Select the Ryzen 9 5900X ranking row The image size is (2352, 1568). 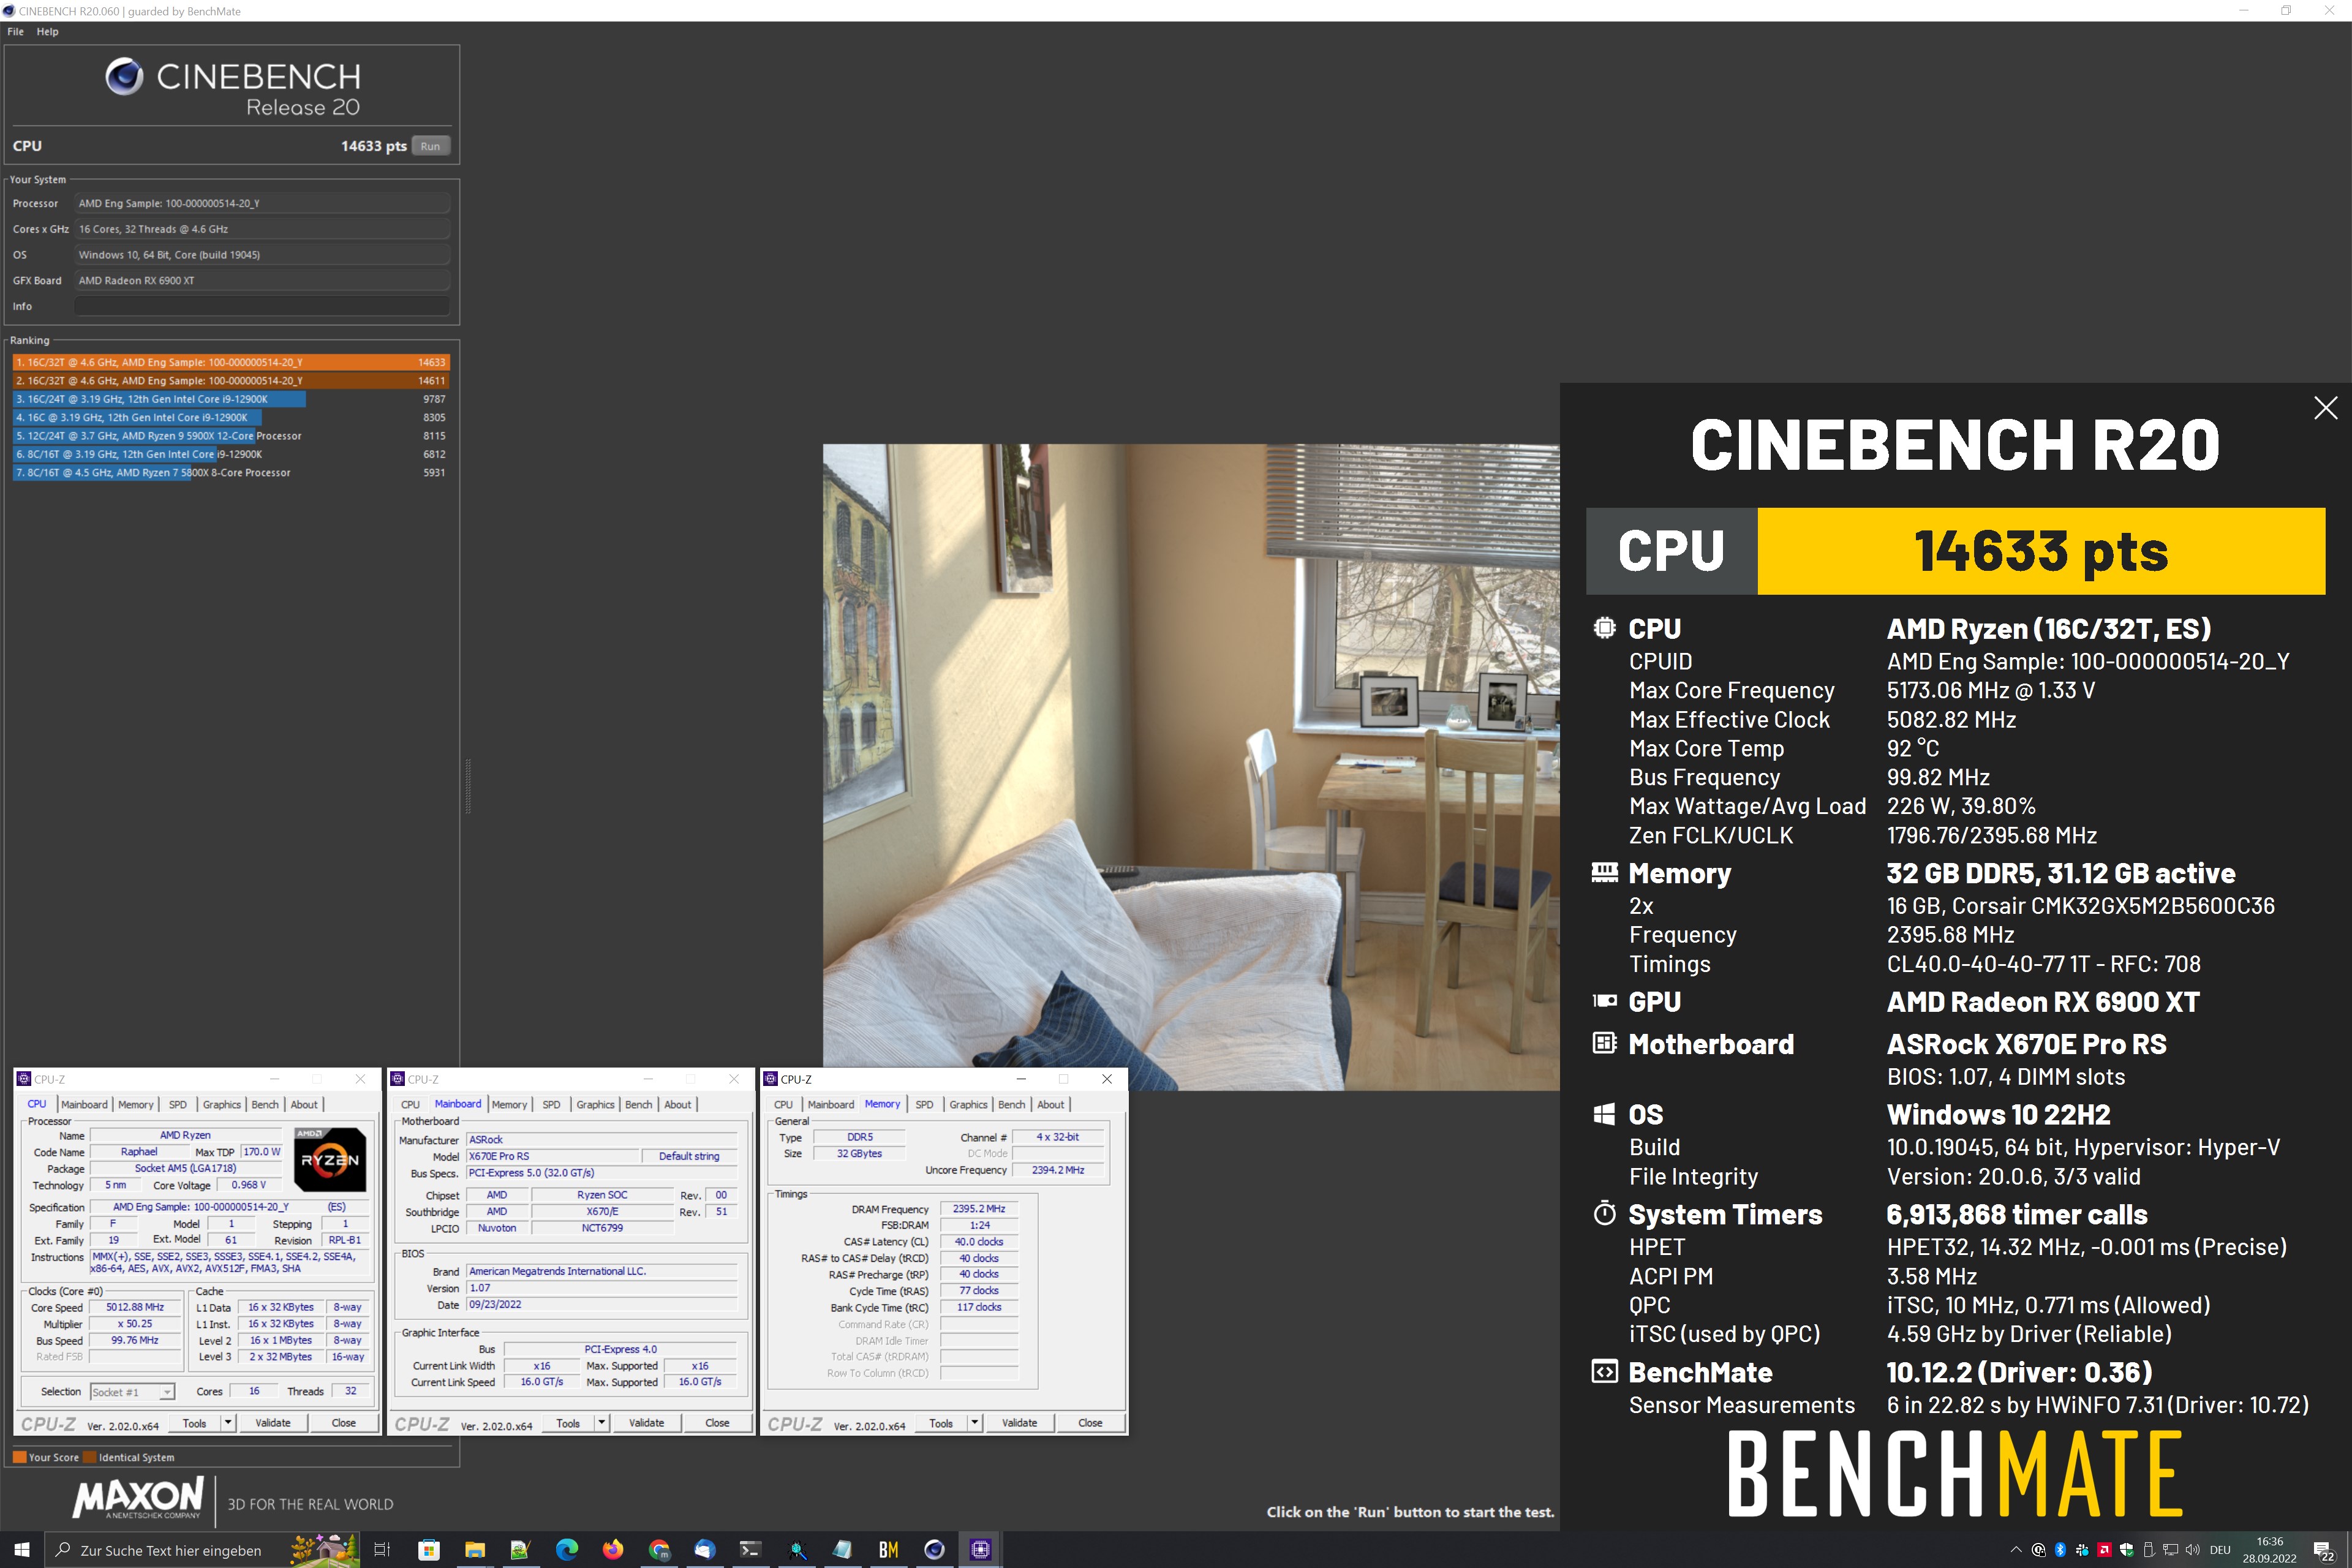point(230,436)
